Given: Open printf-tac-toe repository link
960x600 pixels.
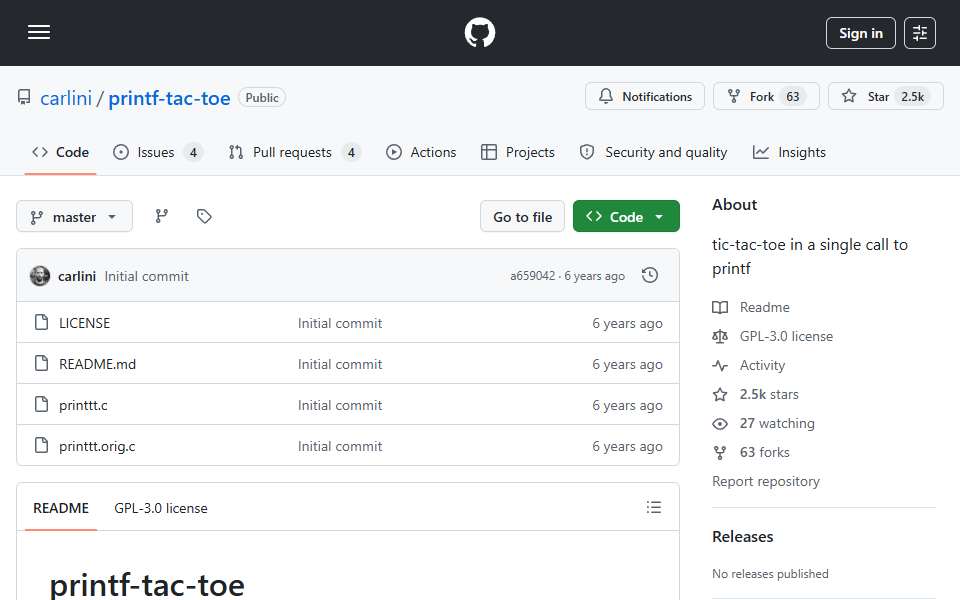Looking at the screenshot, I should pos(169,98).
